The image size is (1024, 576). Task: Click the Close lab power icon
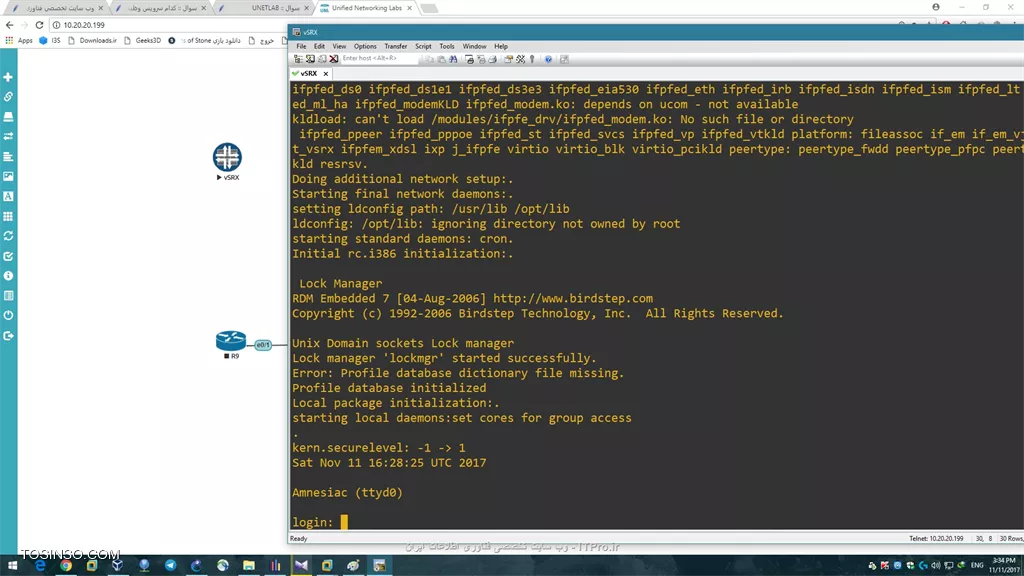pyautogui.click(x=8, y=314)
